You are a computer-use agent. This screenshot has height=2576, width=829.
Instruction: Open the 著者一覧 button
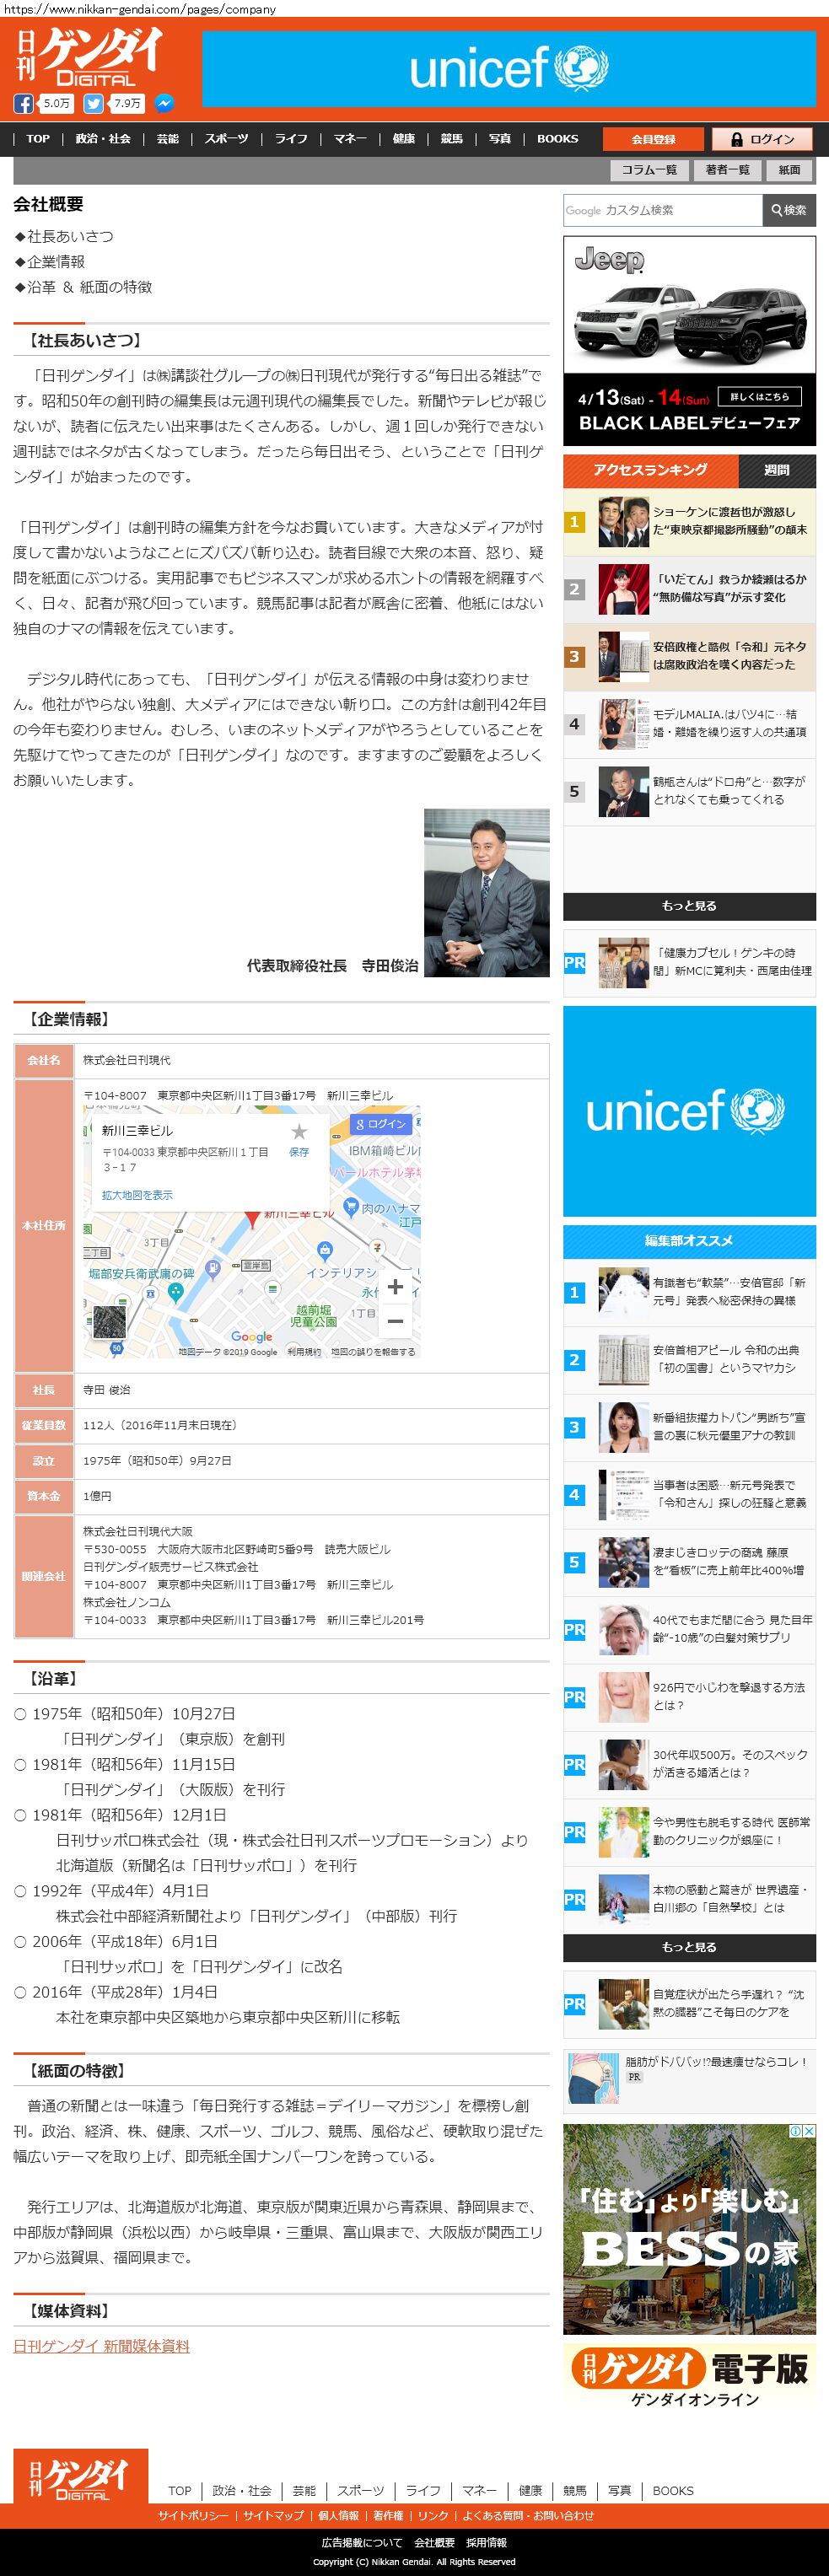tap(727, 170)
